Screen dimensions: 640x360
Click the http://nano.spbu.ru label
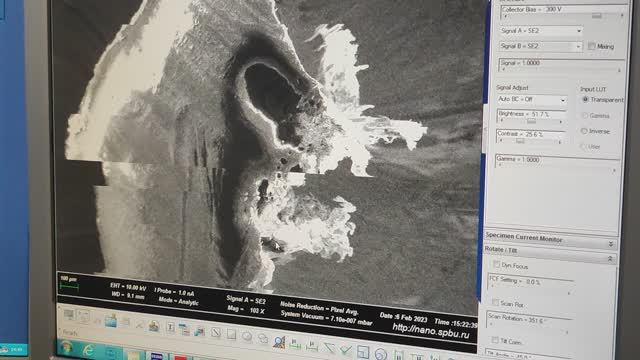click(431, 331)
